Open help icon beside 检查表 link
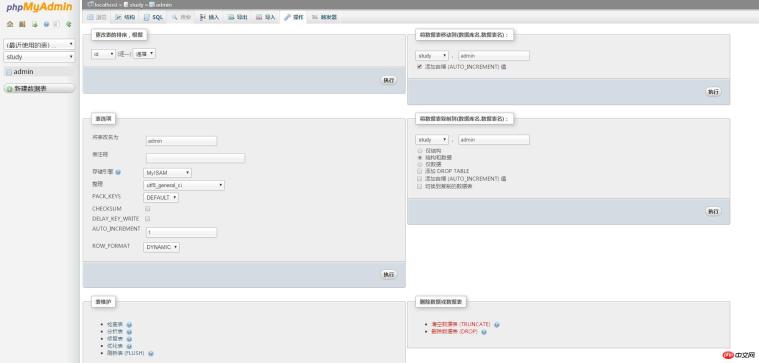 [129, 325]
